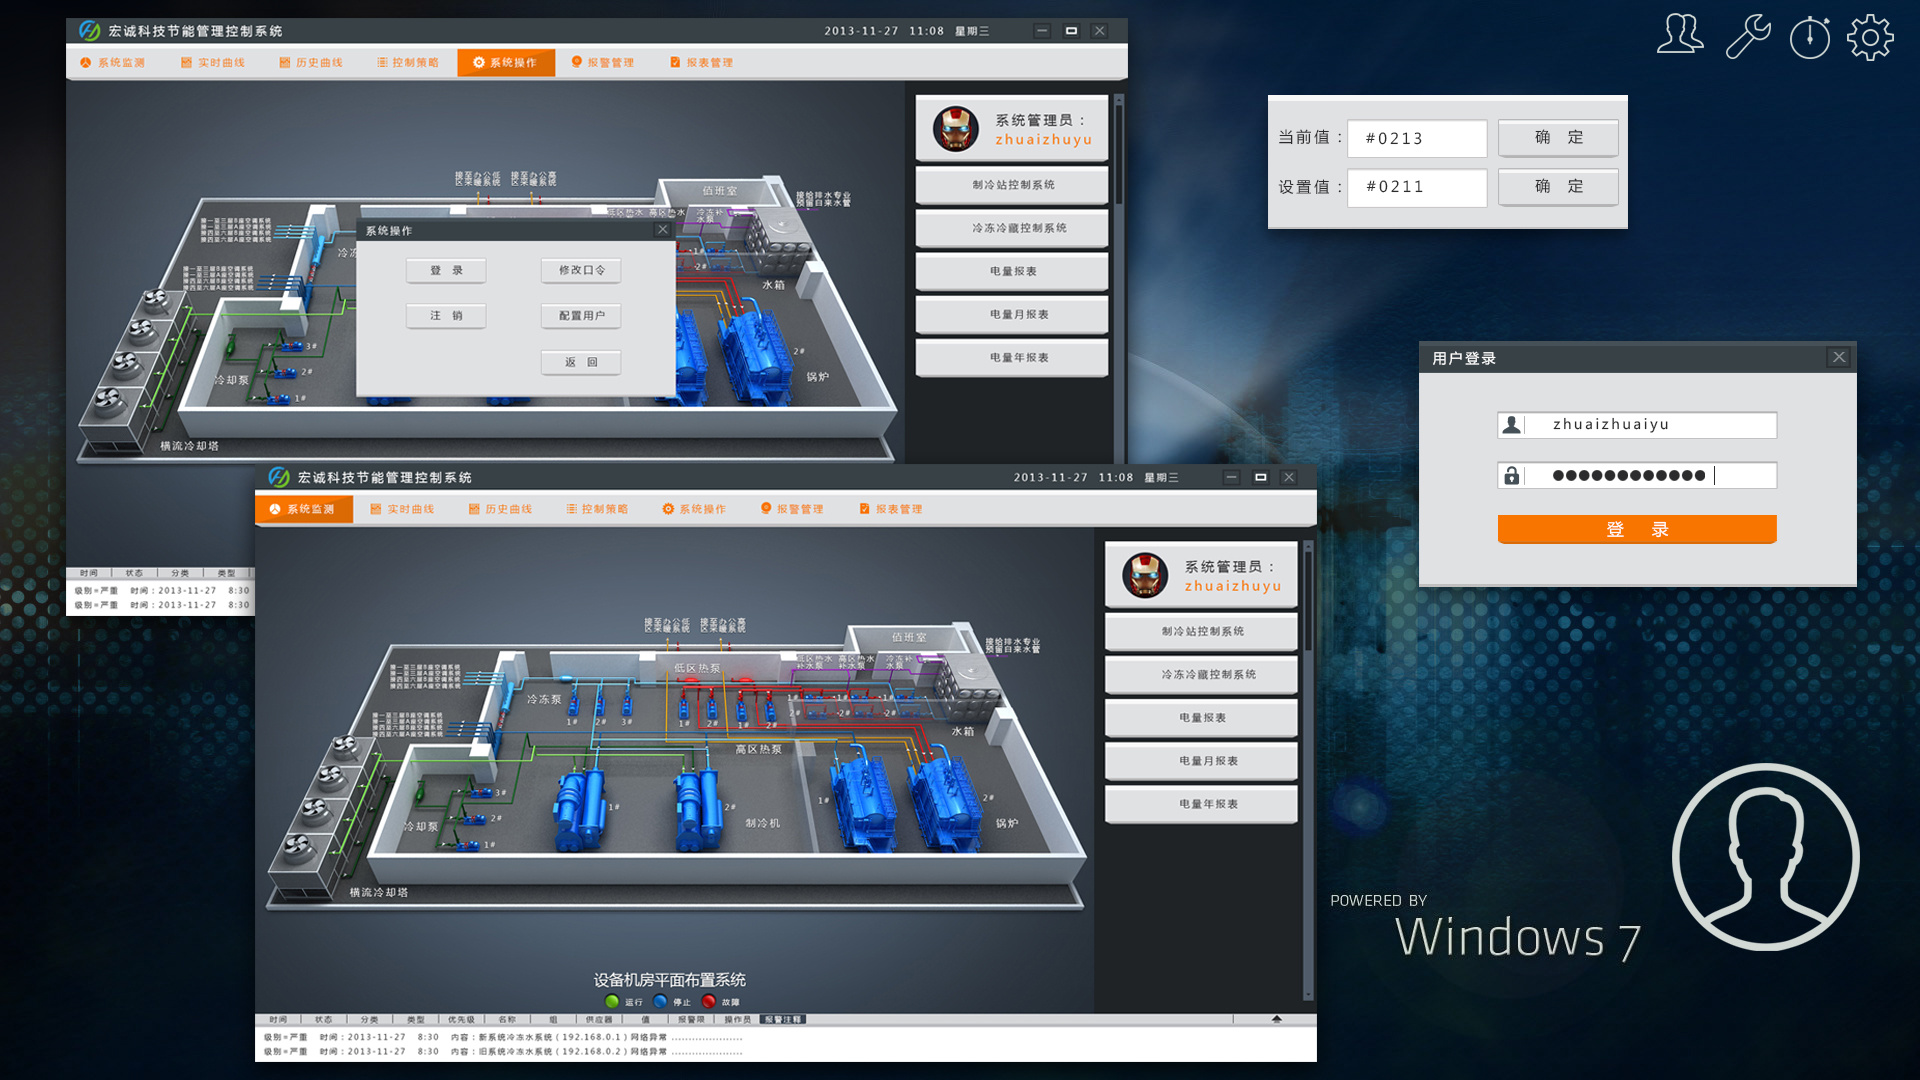Click the username field person icon
The image size is (1920, 1080).
(x=1512, y=425)
